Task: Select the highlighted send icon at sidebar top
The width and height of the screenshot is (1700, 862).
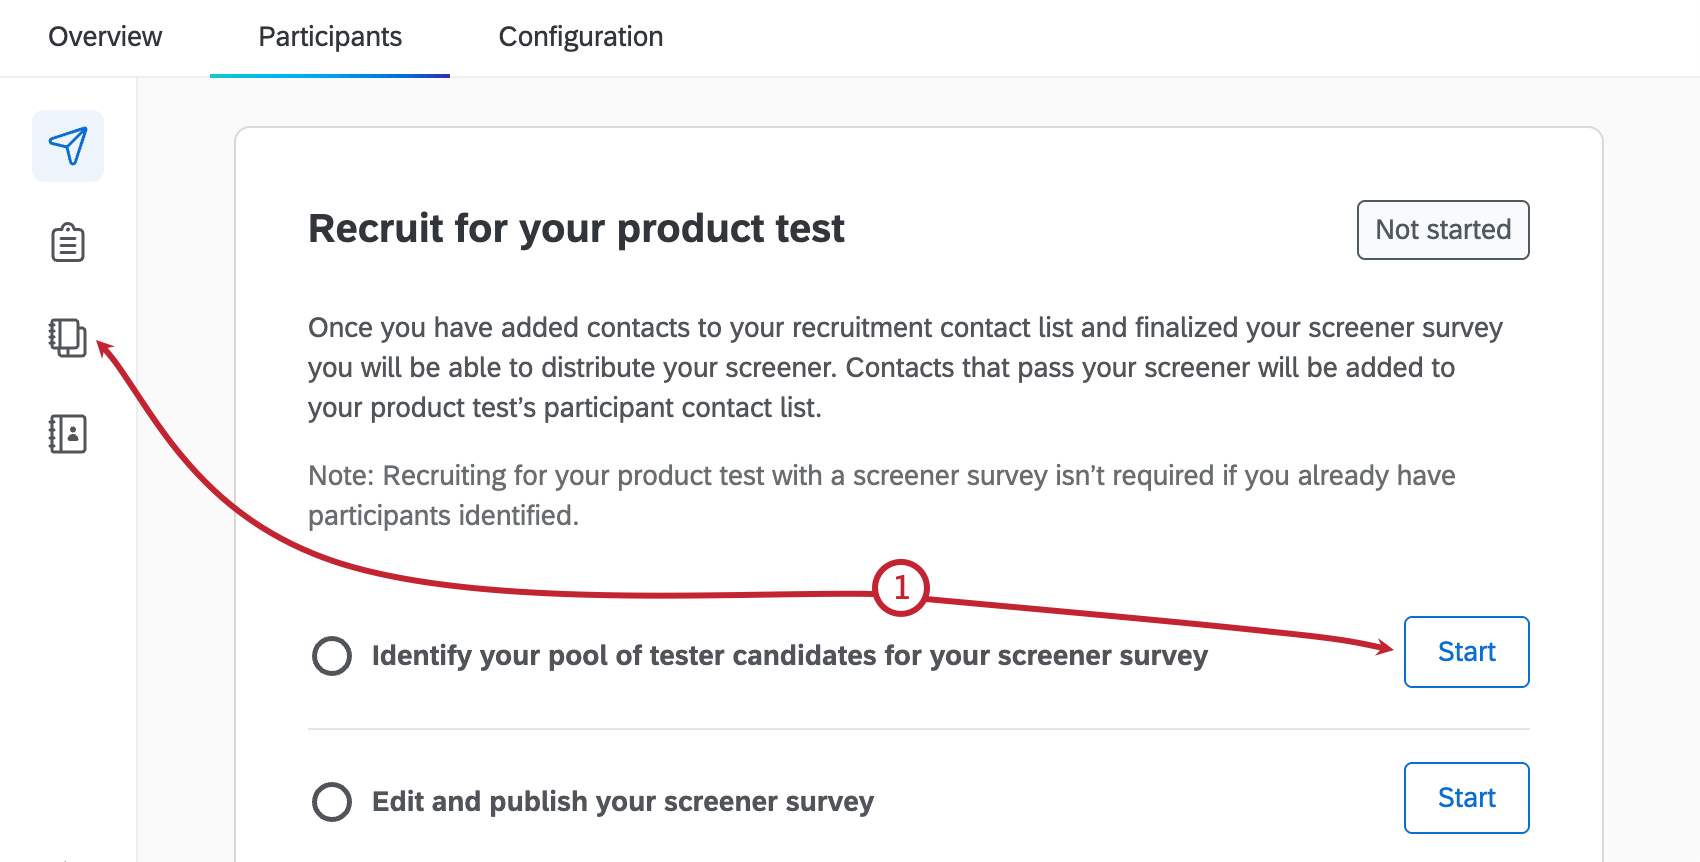Action: coord(67,146)
